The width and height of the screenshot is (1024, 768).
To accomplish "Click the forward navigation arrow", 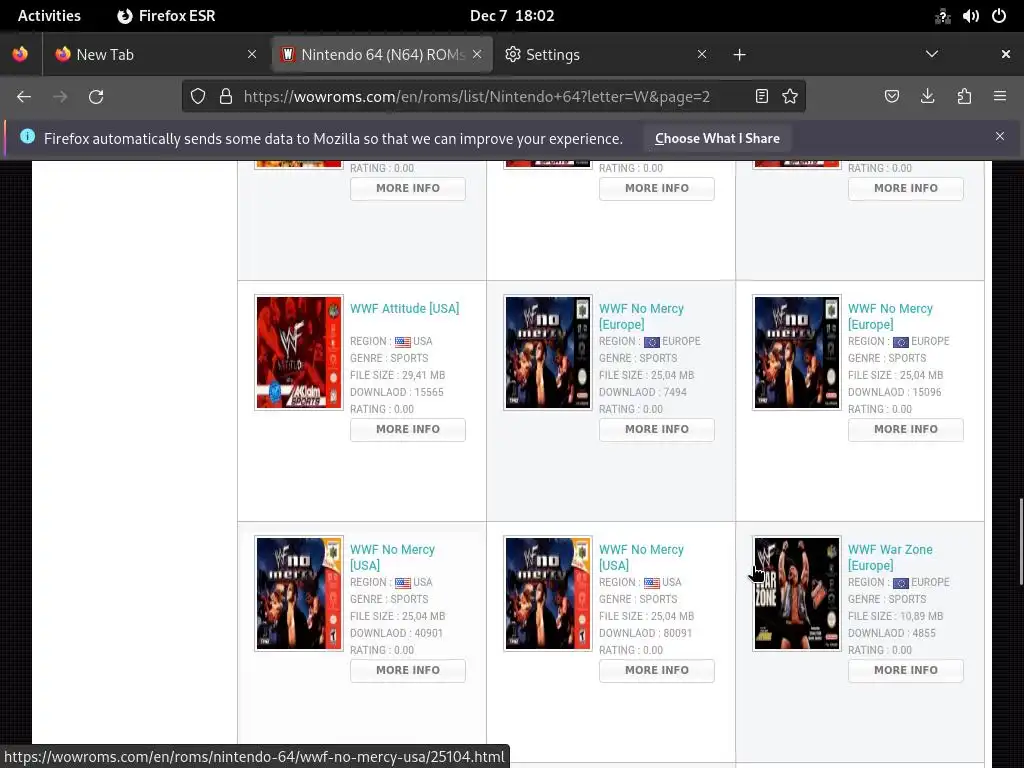I will (x=60, y=97).
